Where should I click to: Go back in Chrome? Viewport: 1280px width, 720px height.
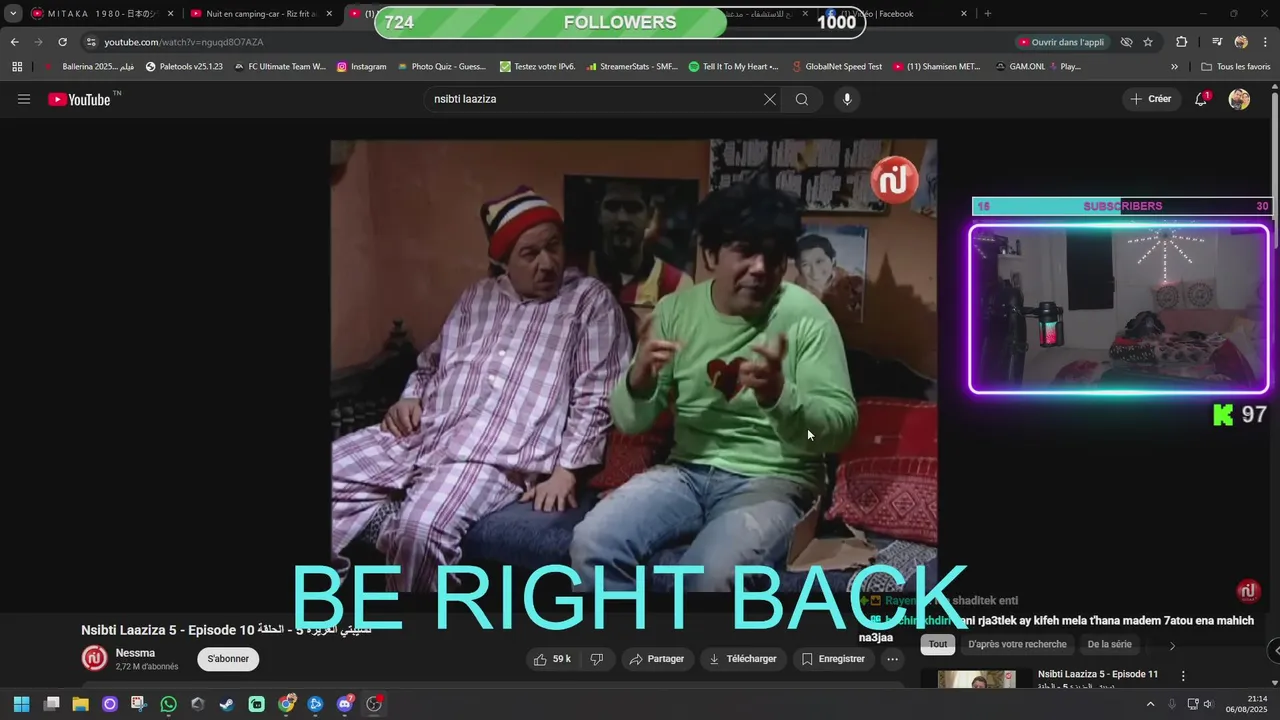pos(14,42)
